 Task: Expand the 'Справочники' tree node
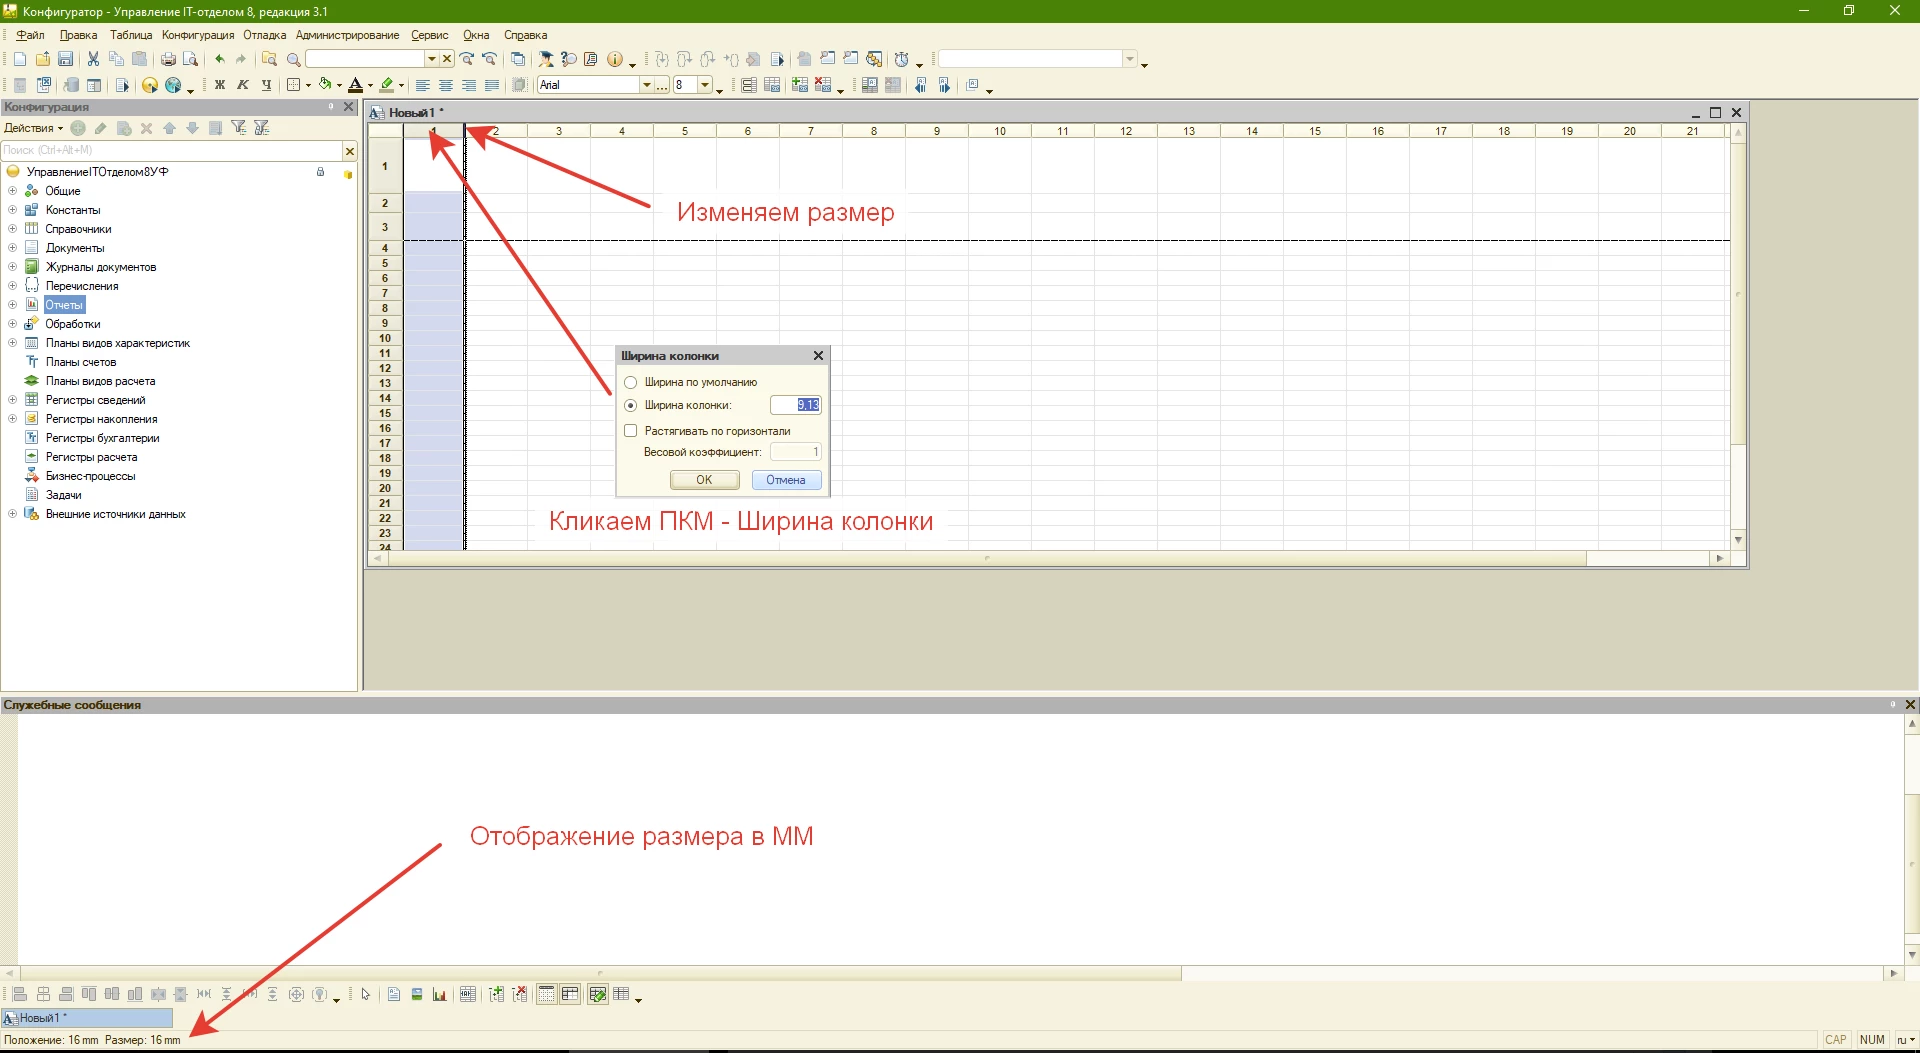pyautogui.click(x=12, y=229)
